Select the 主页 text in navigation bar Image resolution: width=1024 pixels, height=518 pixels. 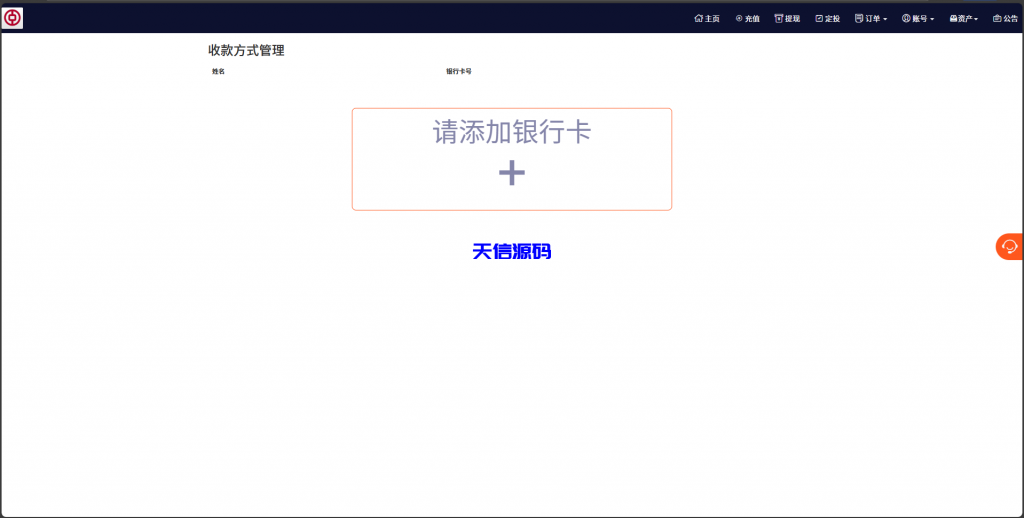pos(712,19)
